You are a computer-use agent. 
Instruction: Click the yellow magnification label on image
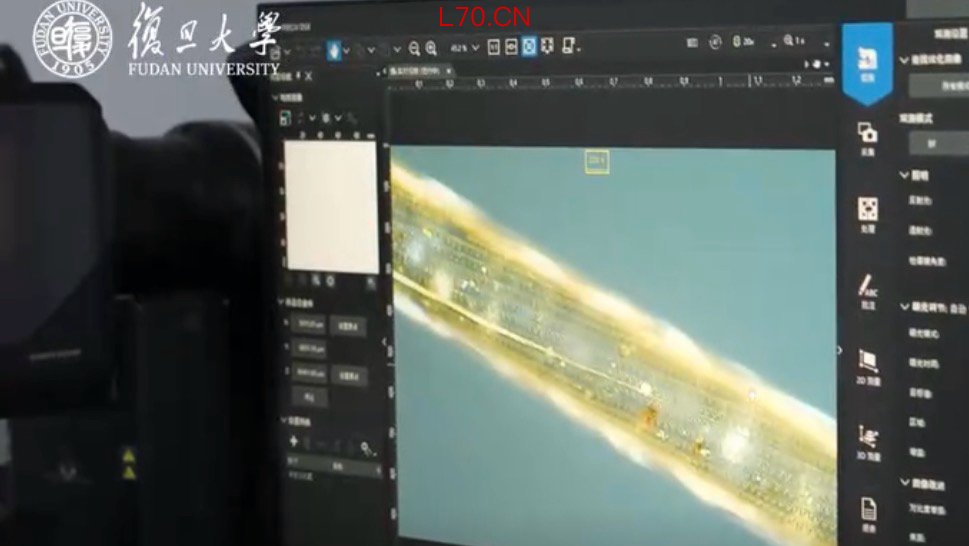tap(597, 161)
